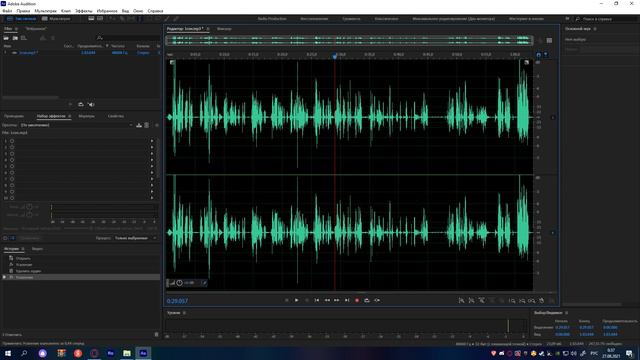
Task: Open the Файл menu
Action: [7, 11]
